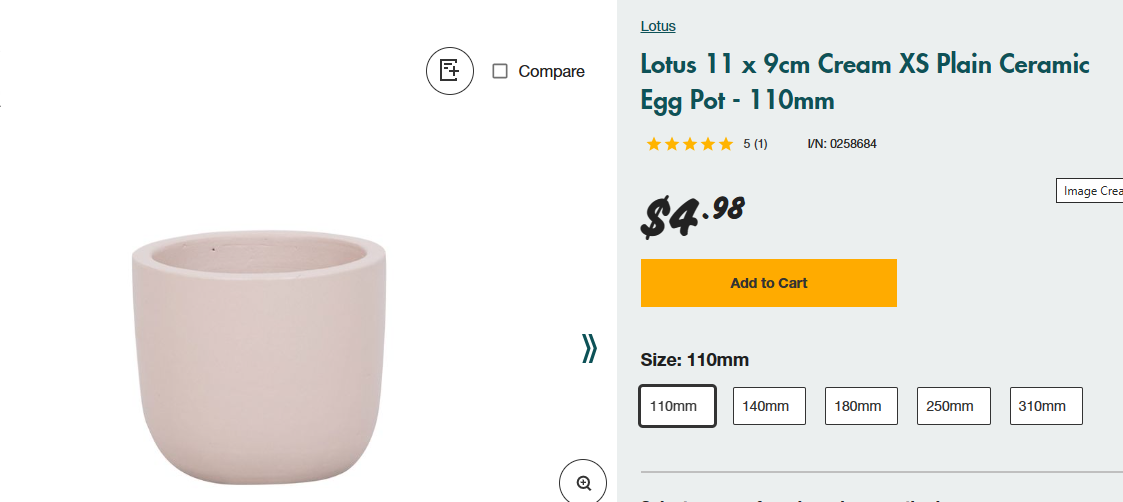Click the Size: 110mm label
The image size is (1123, 502).
pos(694,360)
